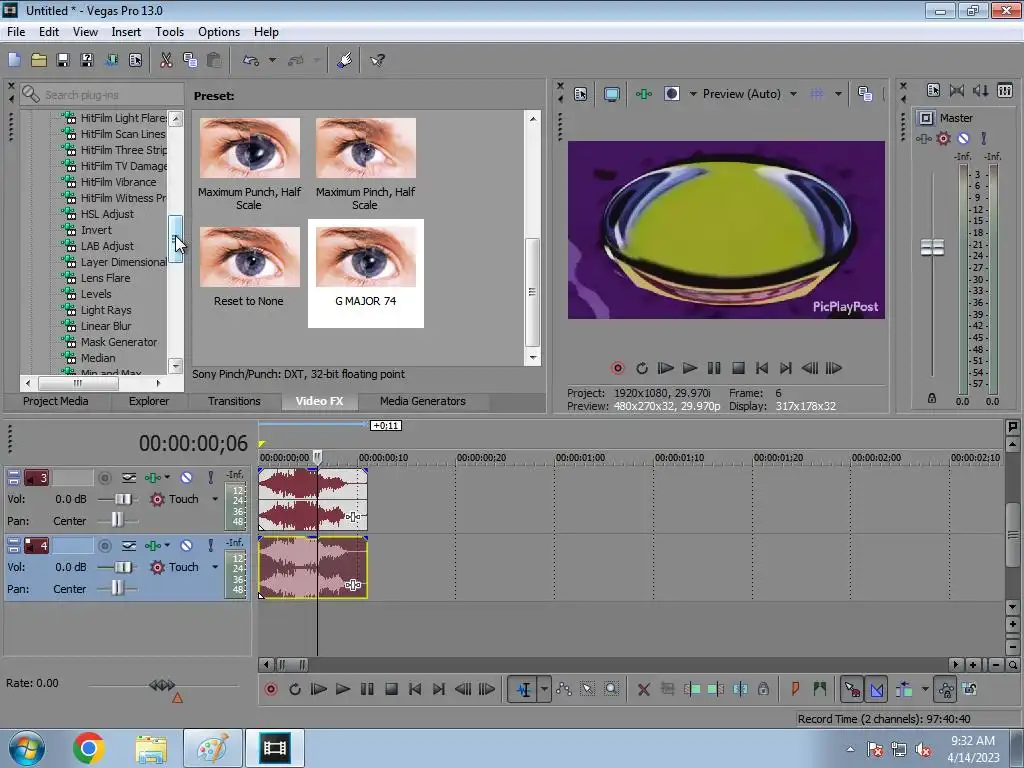1024x768 pixels.
Task: Select the Envelope Edit tool
Action: [564, 689]
